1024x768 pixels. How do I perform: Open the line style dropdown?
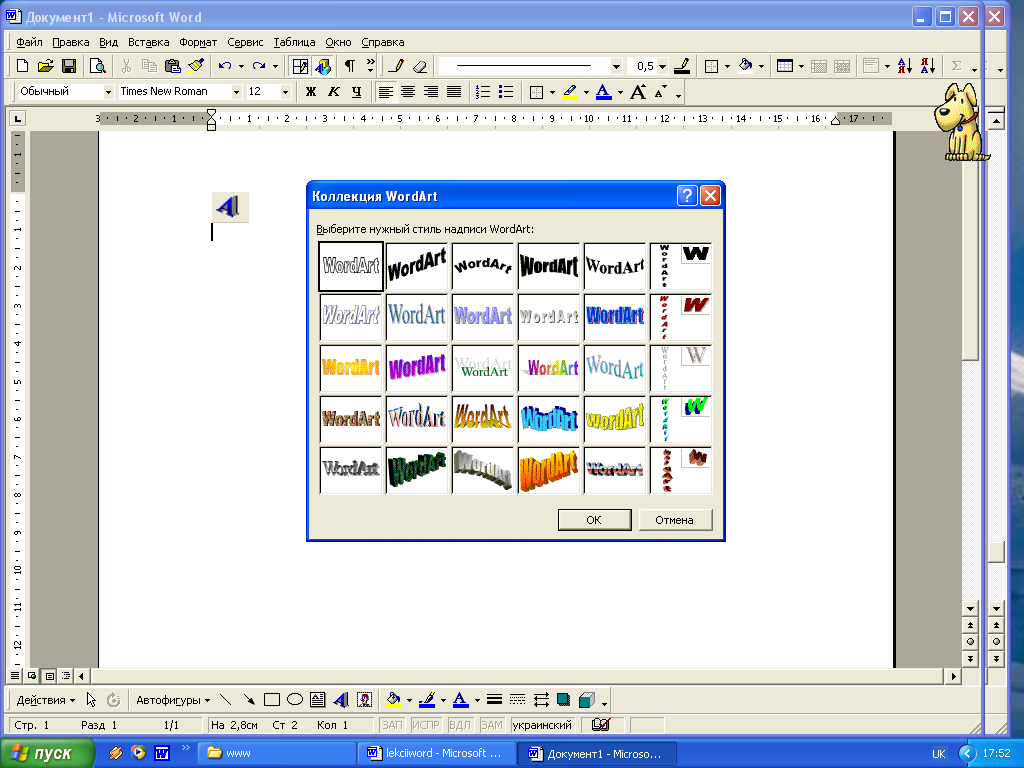[x=616, y=66]
